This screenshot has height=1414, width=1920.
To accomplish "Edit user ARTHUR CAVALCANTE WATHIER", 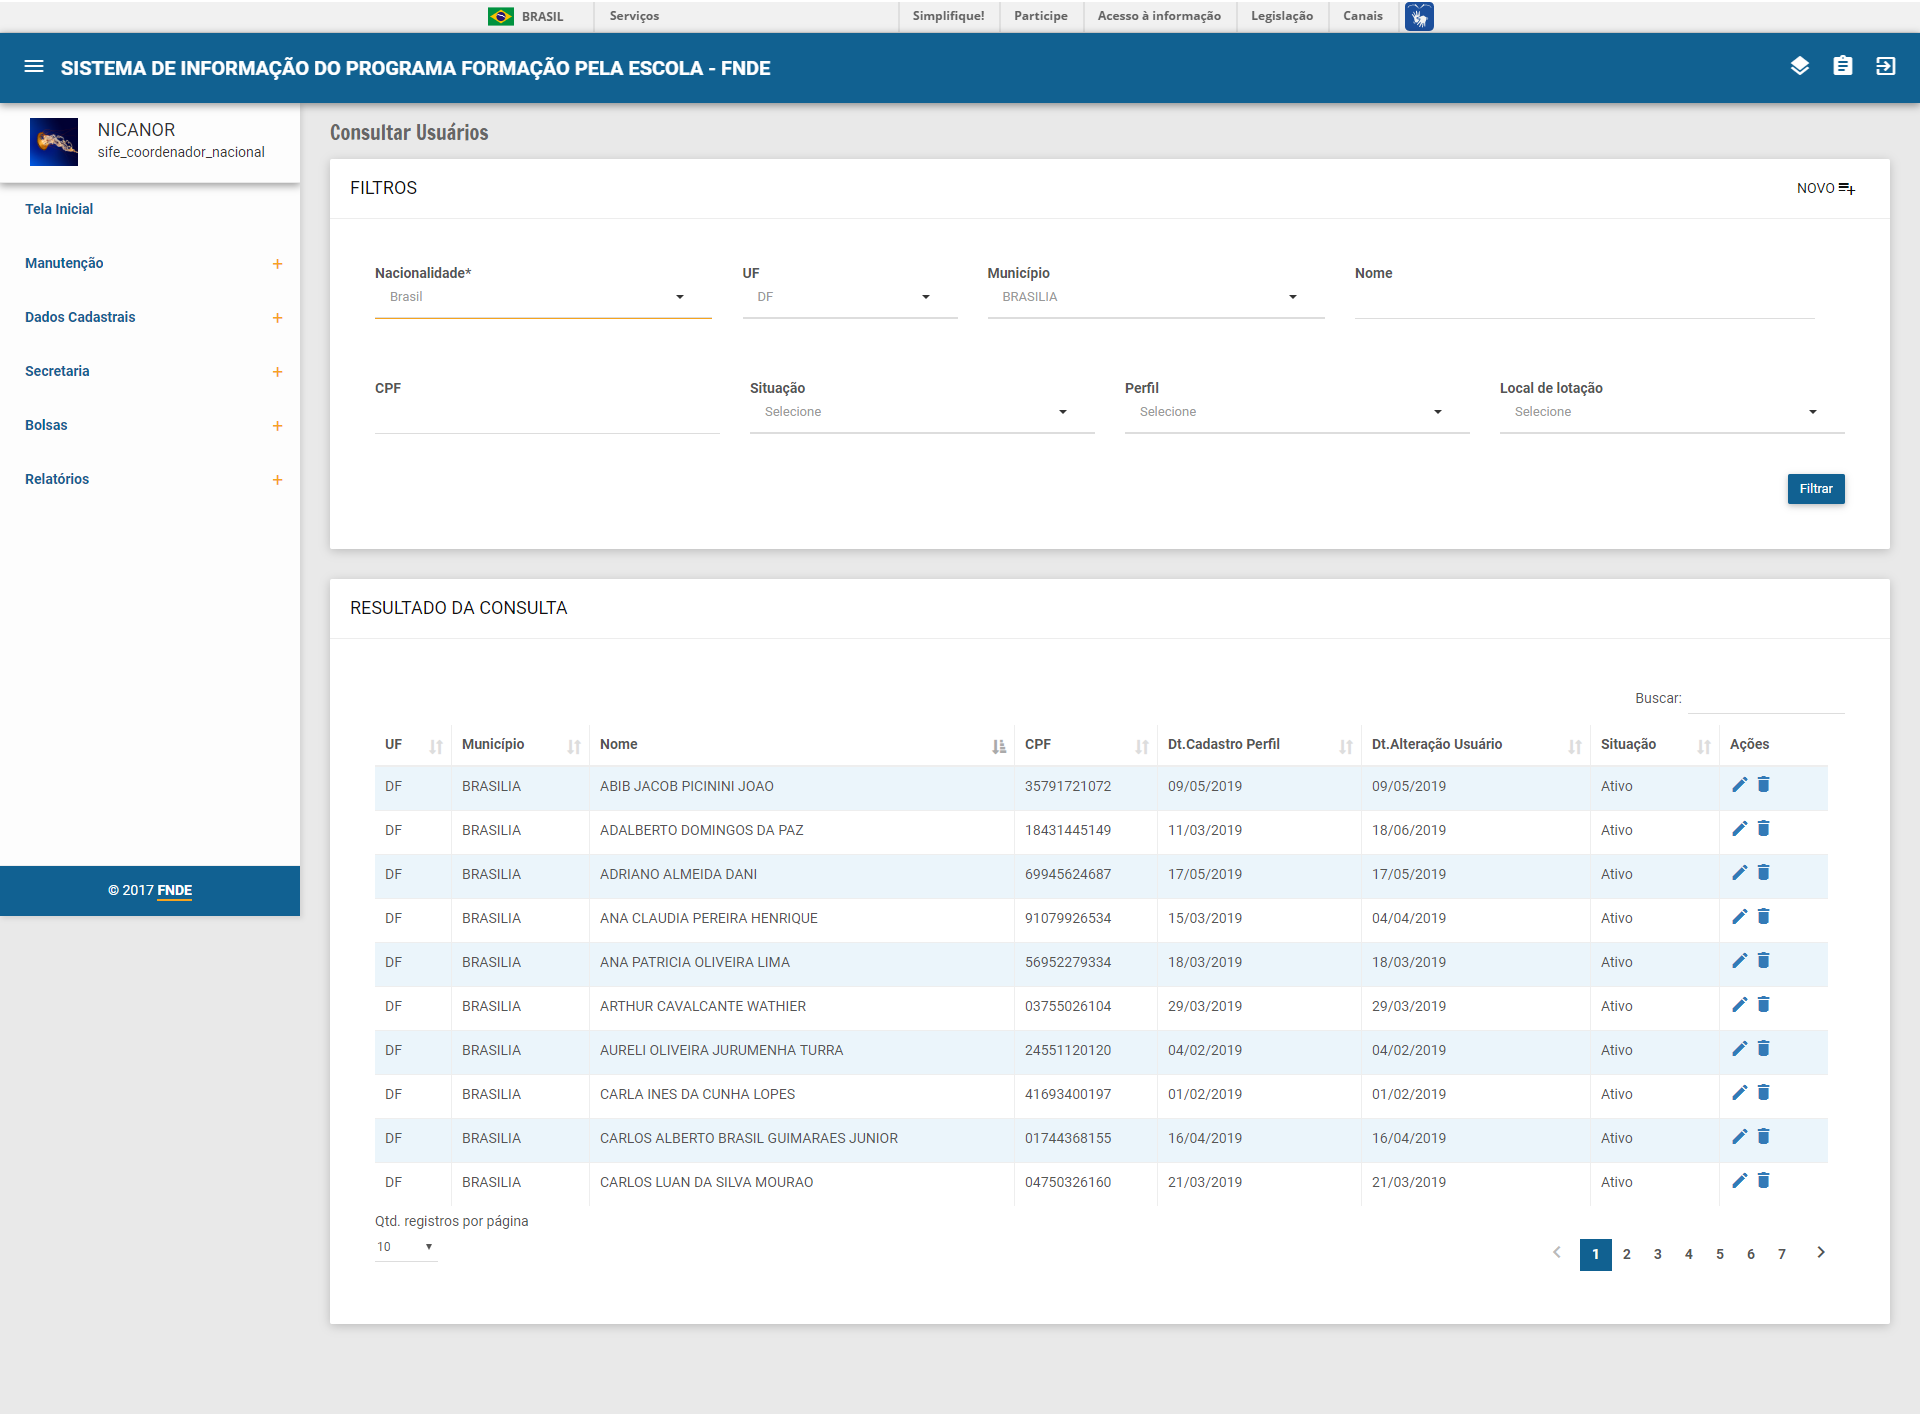I will [1739, 1005].
